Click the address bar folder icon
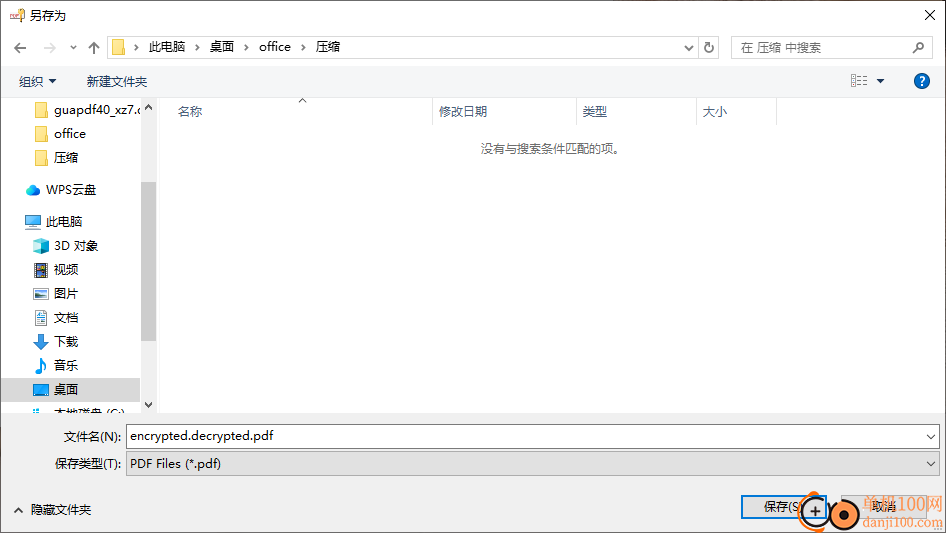The height and width of the screenshot is (533, 946). [x=119, y=47]
